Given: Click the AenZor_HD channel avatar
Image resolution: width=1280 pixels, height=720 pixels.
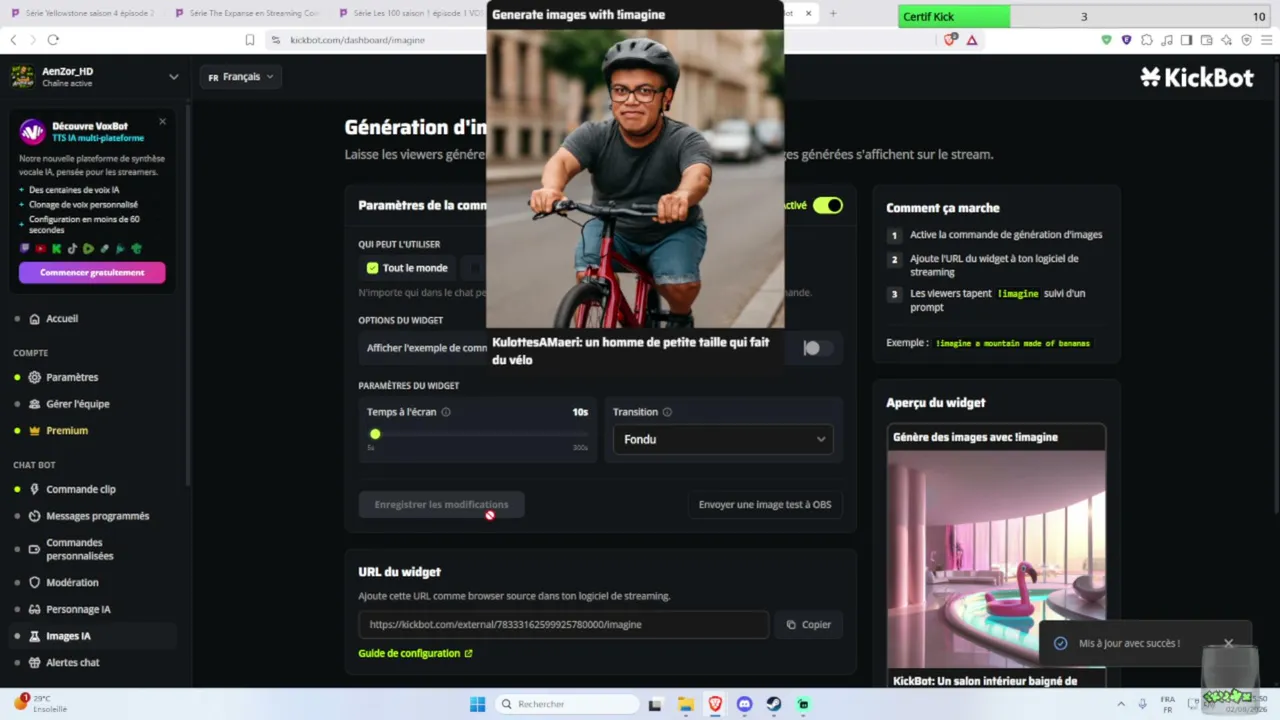Looking at the screenshot, I should click(22, 77).
